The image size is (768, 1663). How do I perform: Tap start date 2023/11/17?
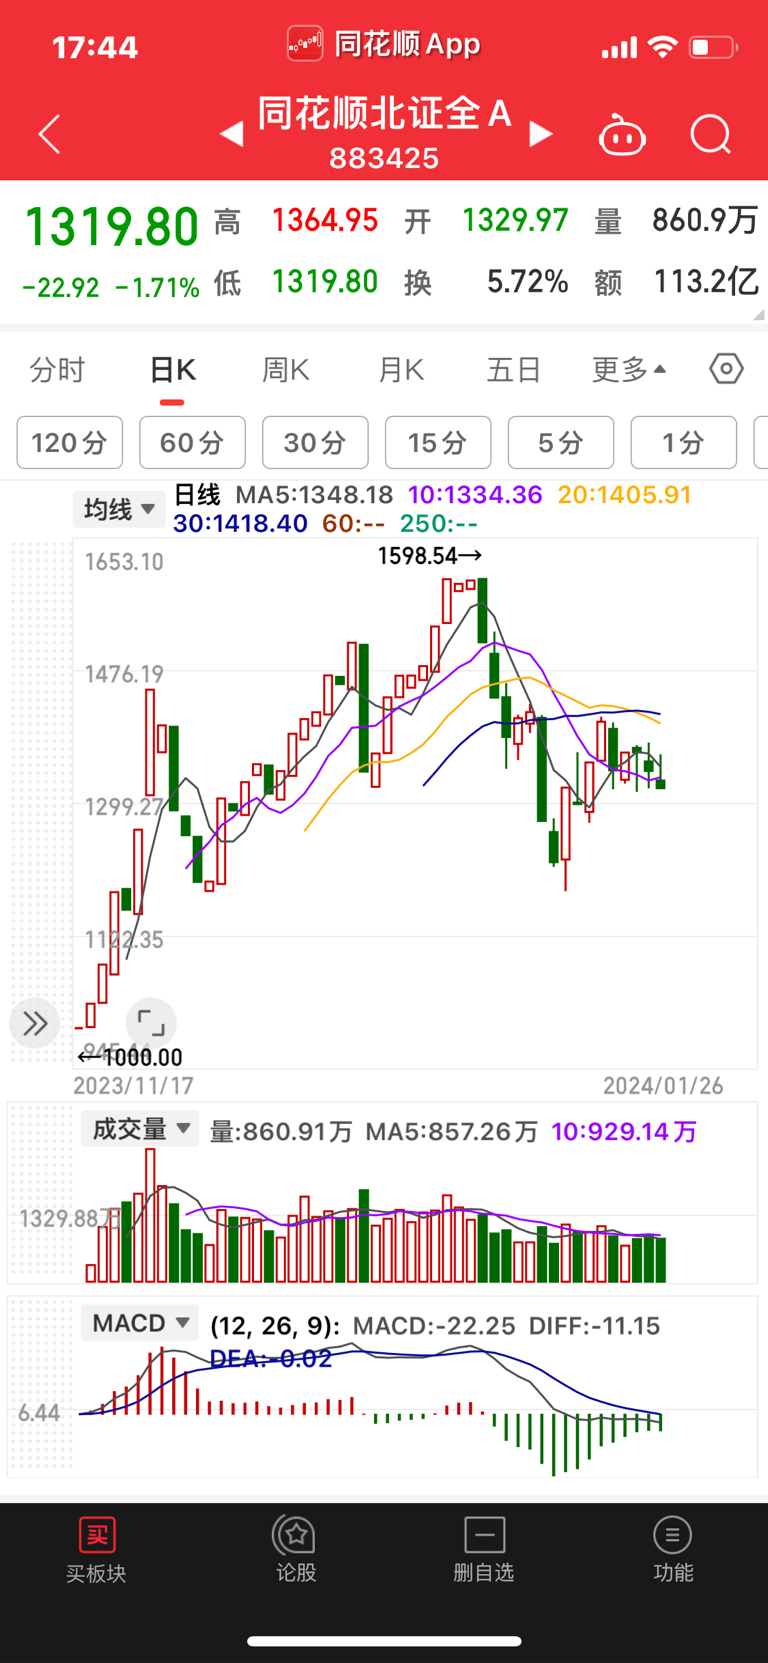[133, 1086]
